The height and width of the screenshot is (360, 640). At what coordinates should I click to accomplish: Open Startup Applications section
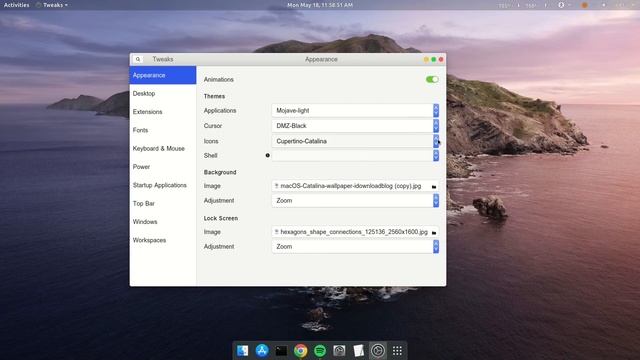(x=163, y=185)
